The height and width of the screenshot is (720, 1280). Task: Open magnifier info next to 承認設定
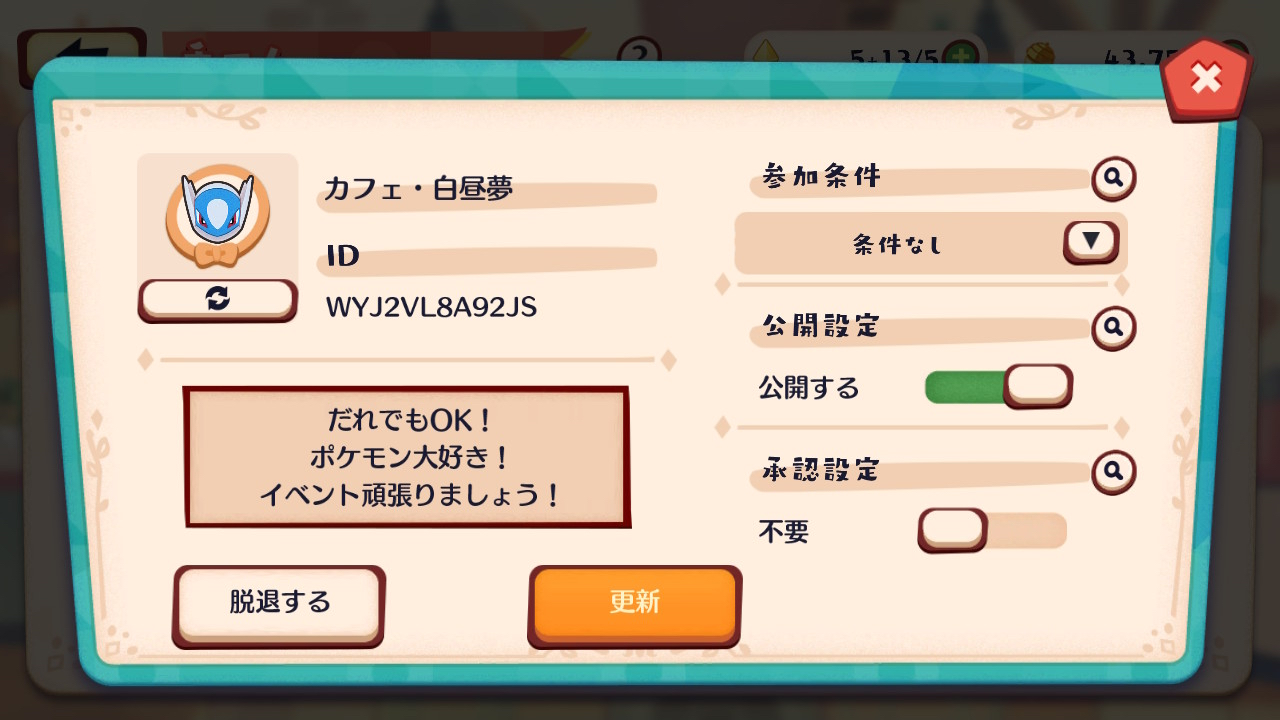tap(1113, 471)
